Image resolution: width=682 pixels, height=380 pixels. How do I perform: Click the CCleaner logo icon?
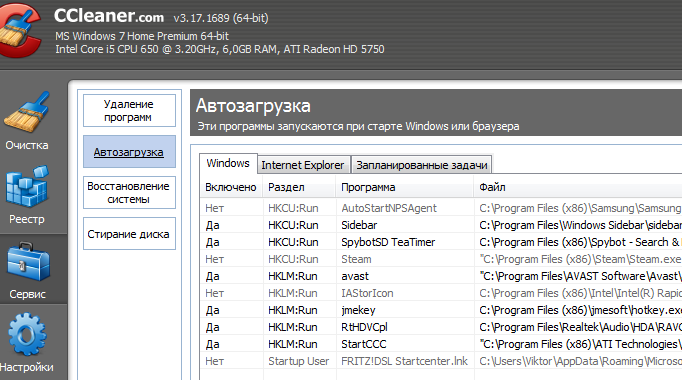coord(20,30)
